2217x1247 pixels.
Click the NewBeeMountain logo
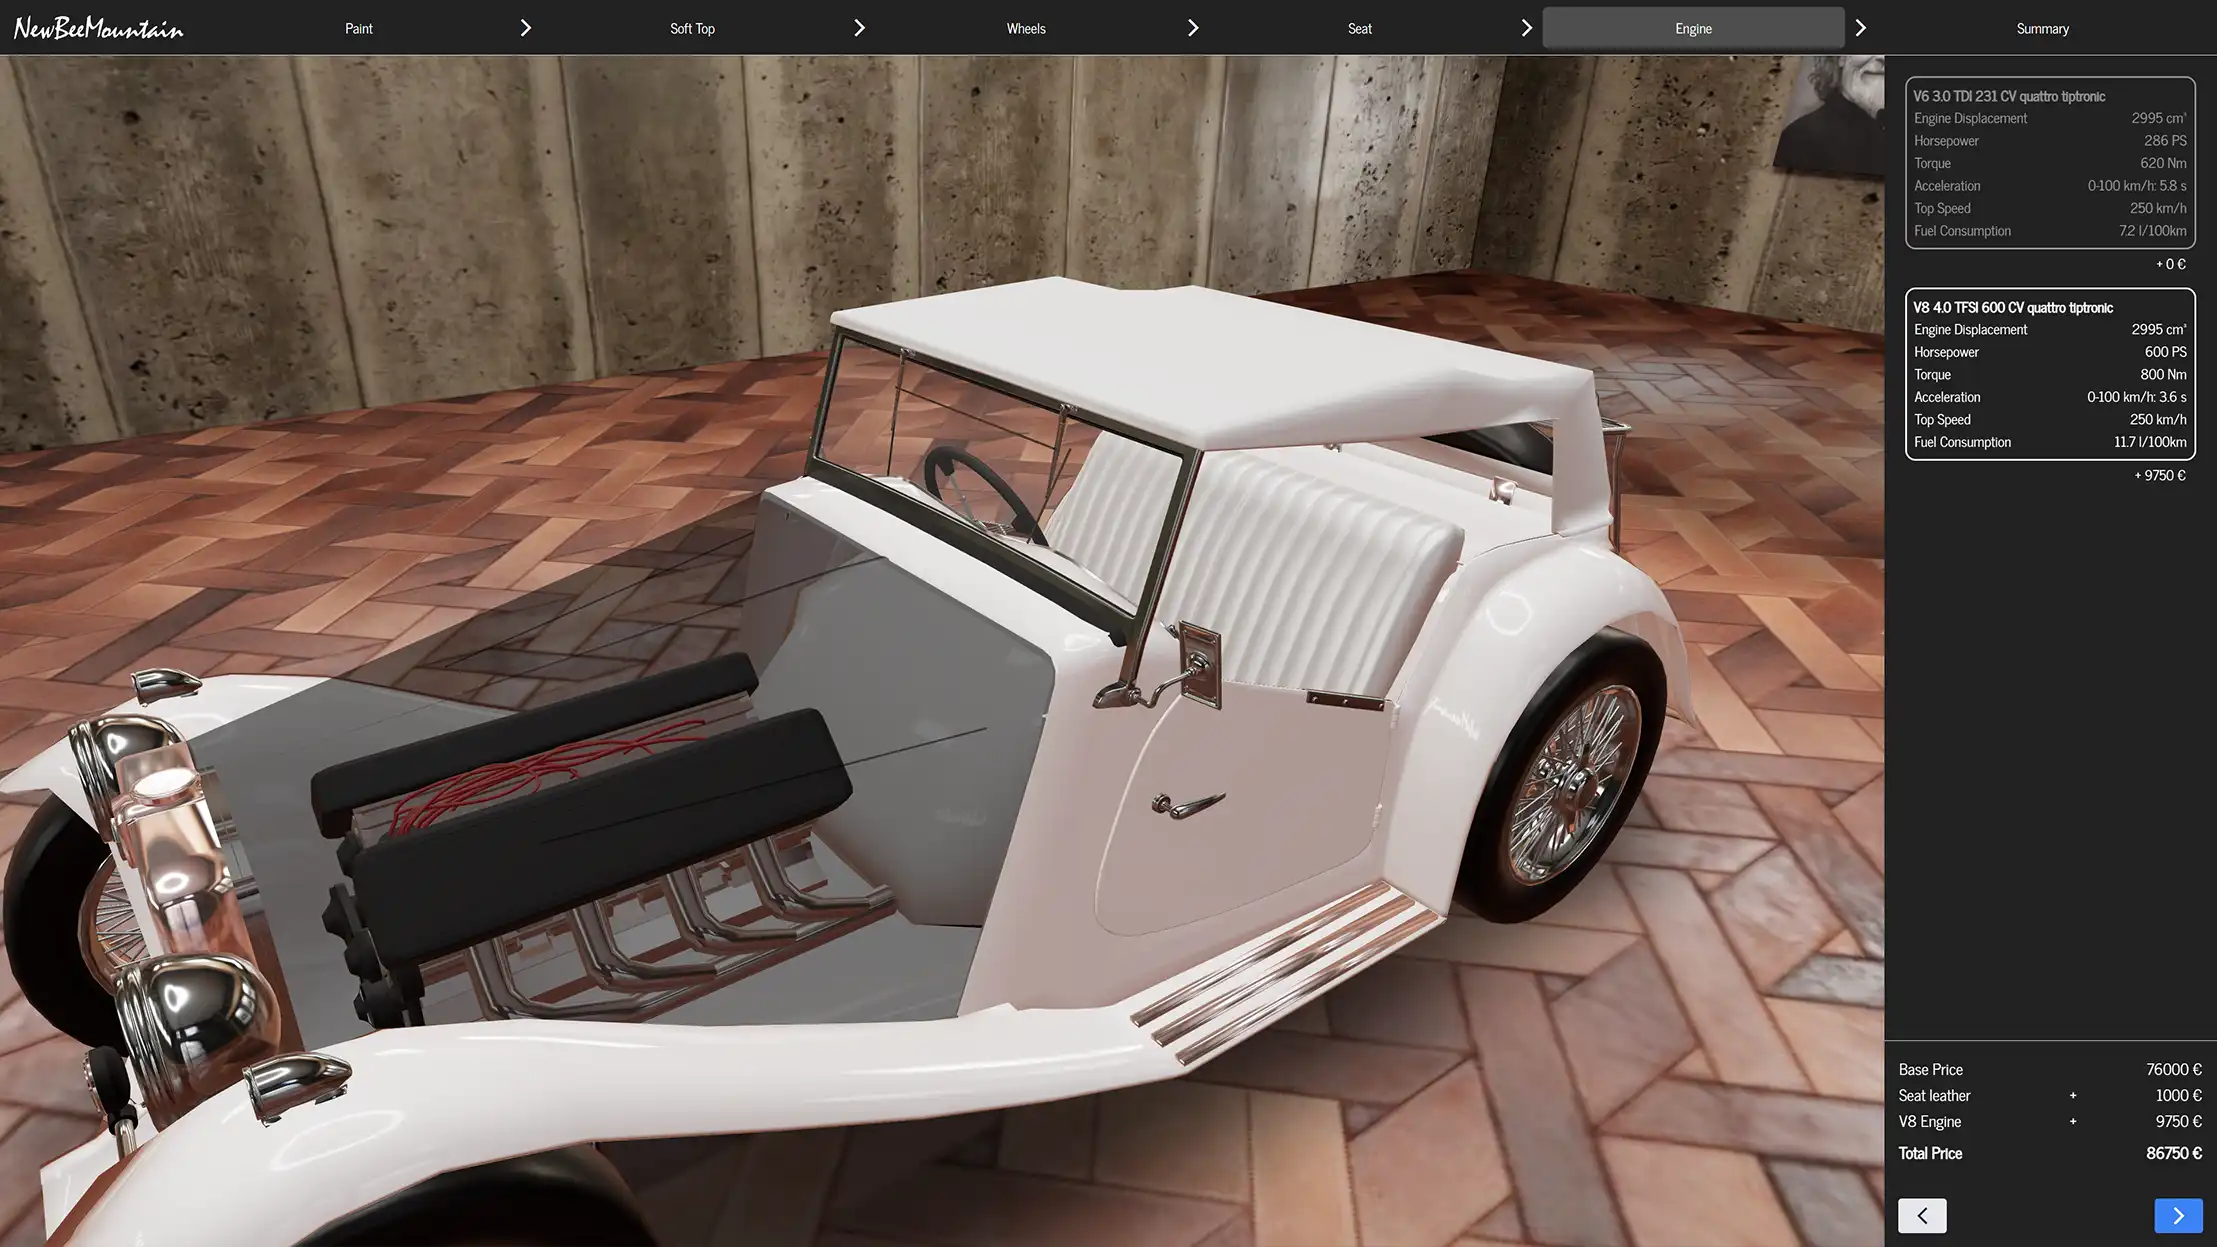(x=98, y=28)
